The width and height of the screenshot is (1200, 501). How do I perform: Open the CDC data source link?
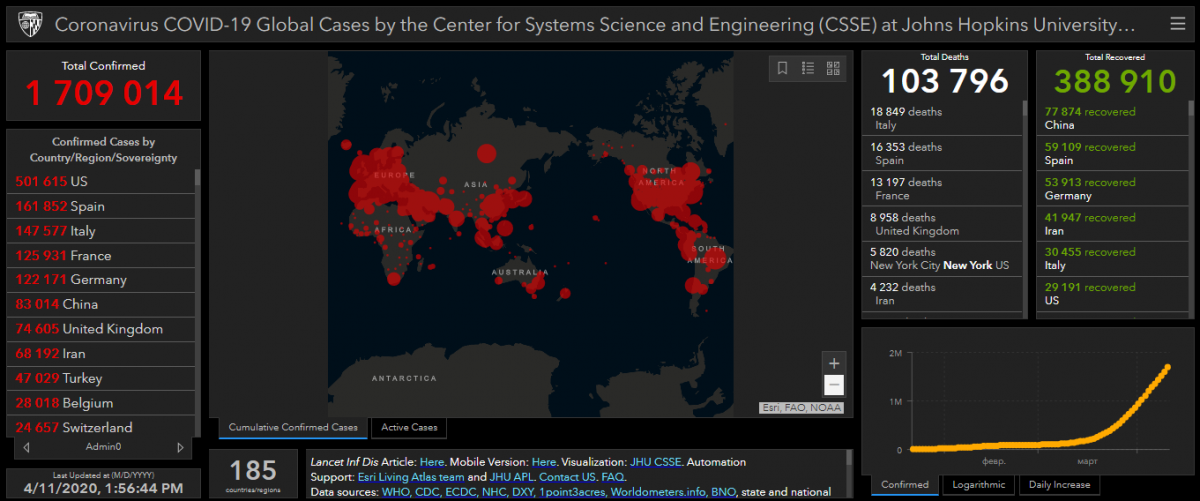tap(428, 492)
